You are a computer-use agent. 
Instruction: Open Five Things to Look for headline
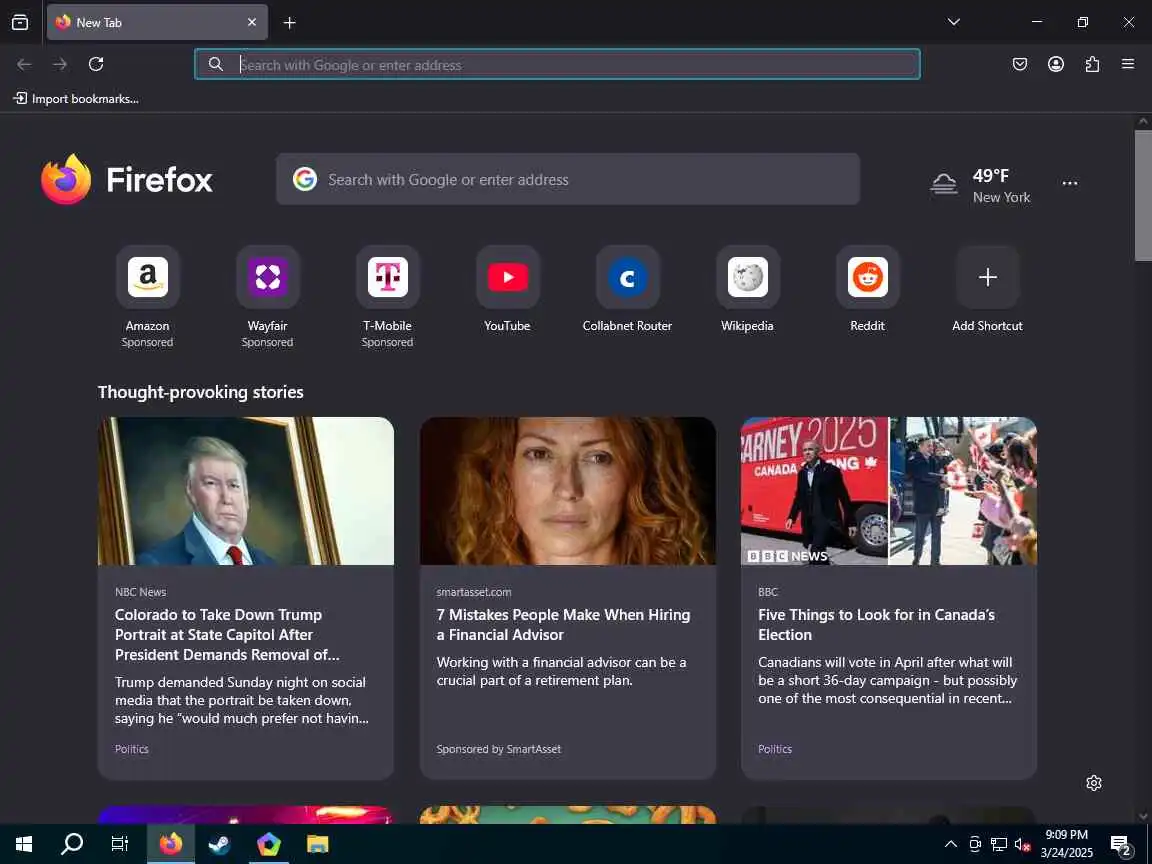click(x=876, y=624)
